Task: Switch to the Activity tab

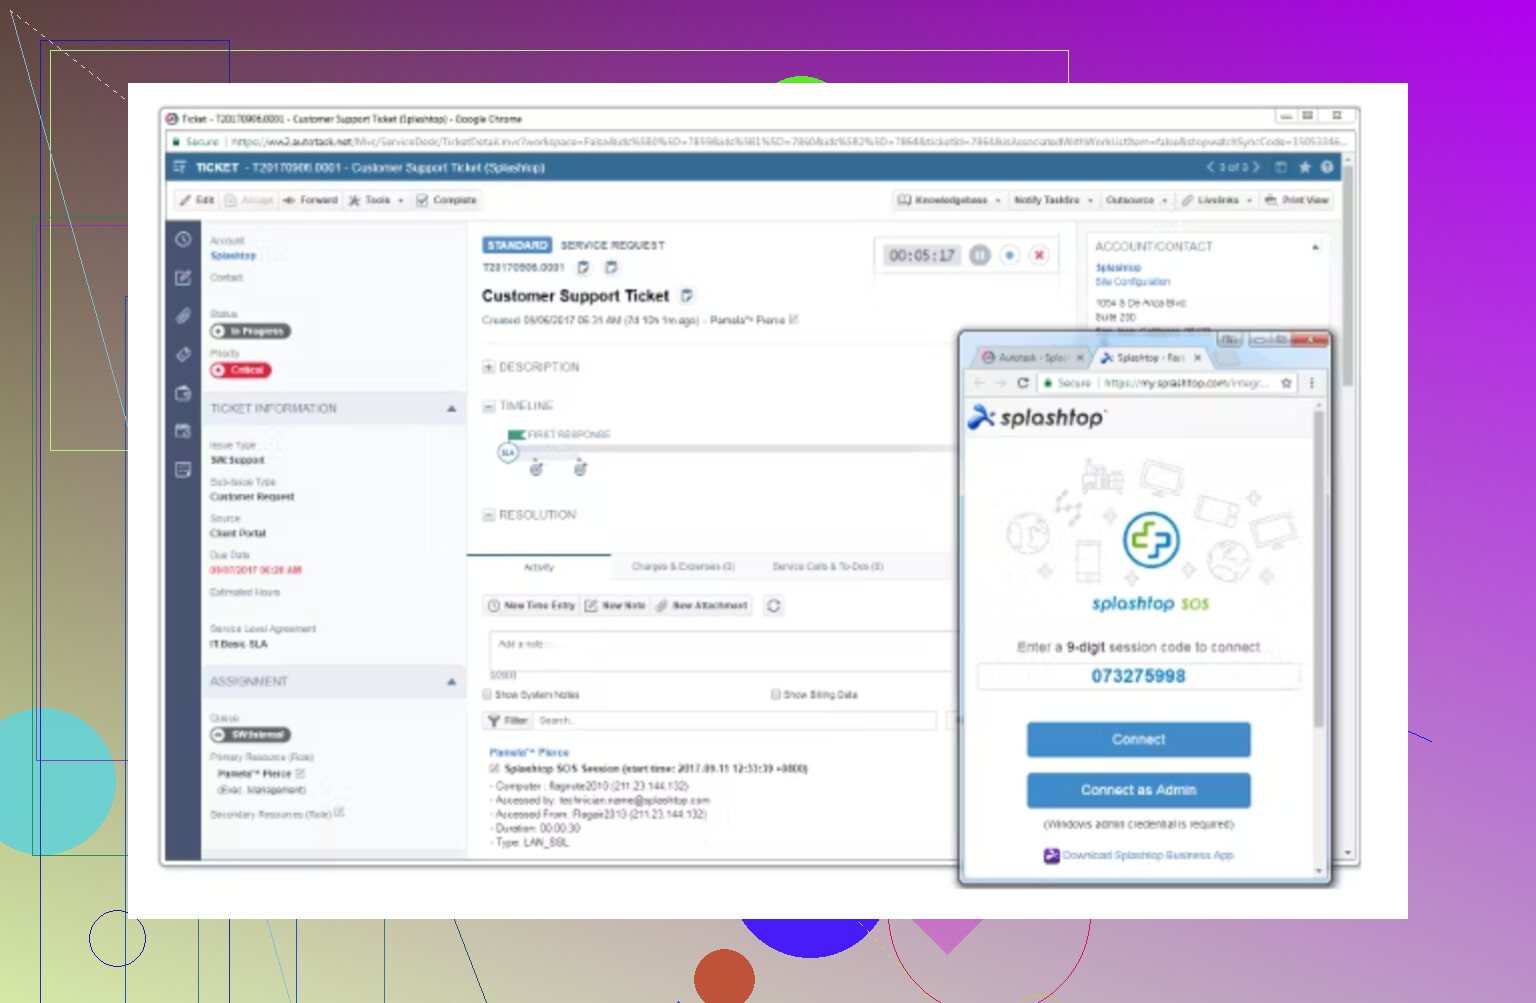Action: click(x=539, y=567)
